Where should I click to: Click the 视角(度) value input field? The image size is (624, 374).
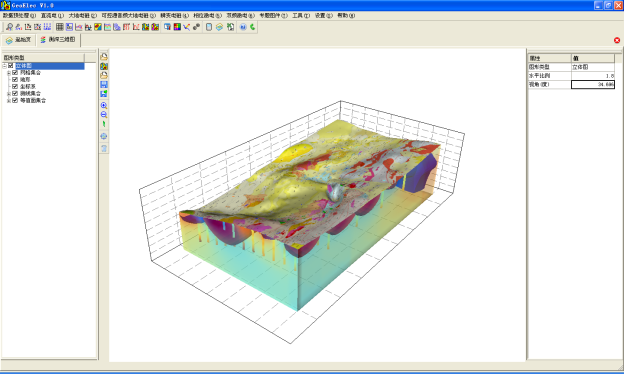pyautogui.click(x=593, y=84)
